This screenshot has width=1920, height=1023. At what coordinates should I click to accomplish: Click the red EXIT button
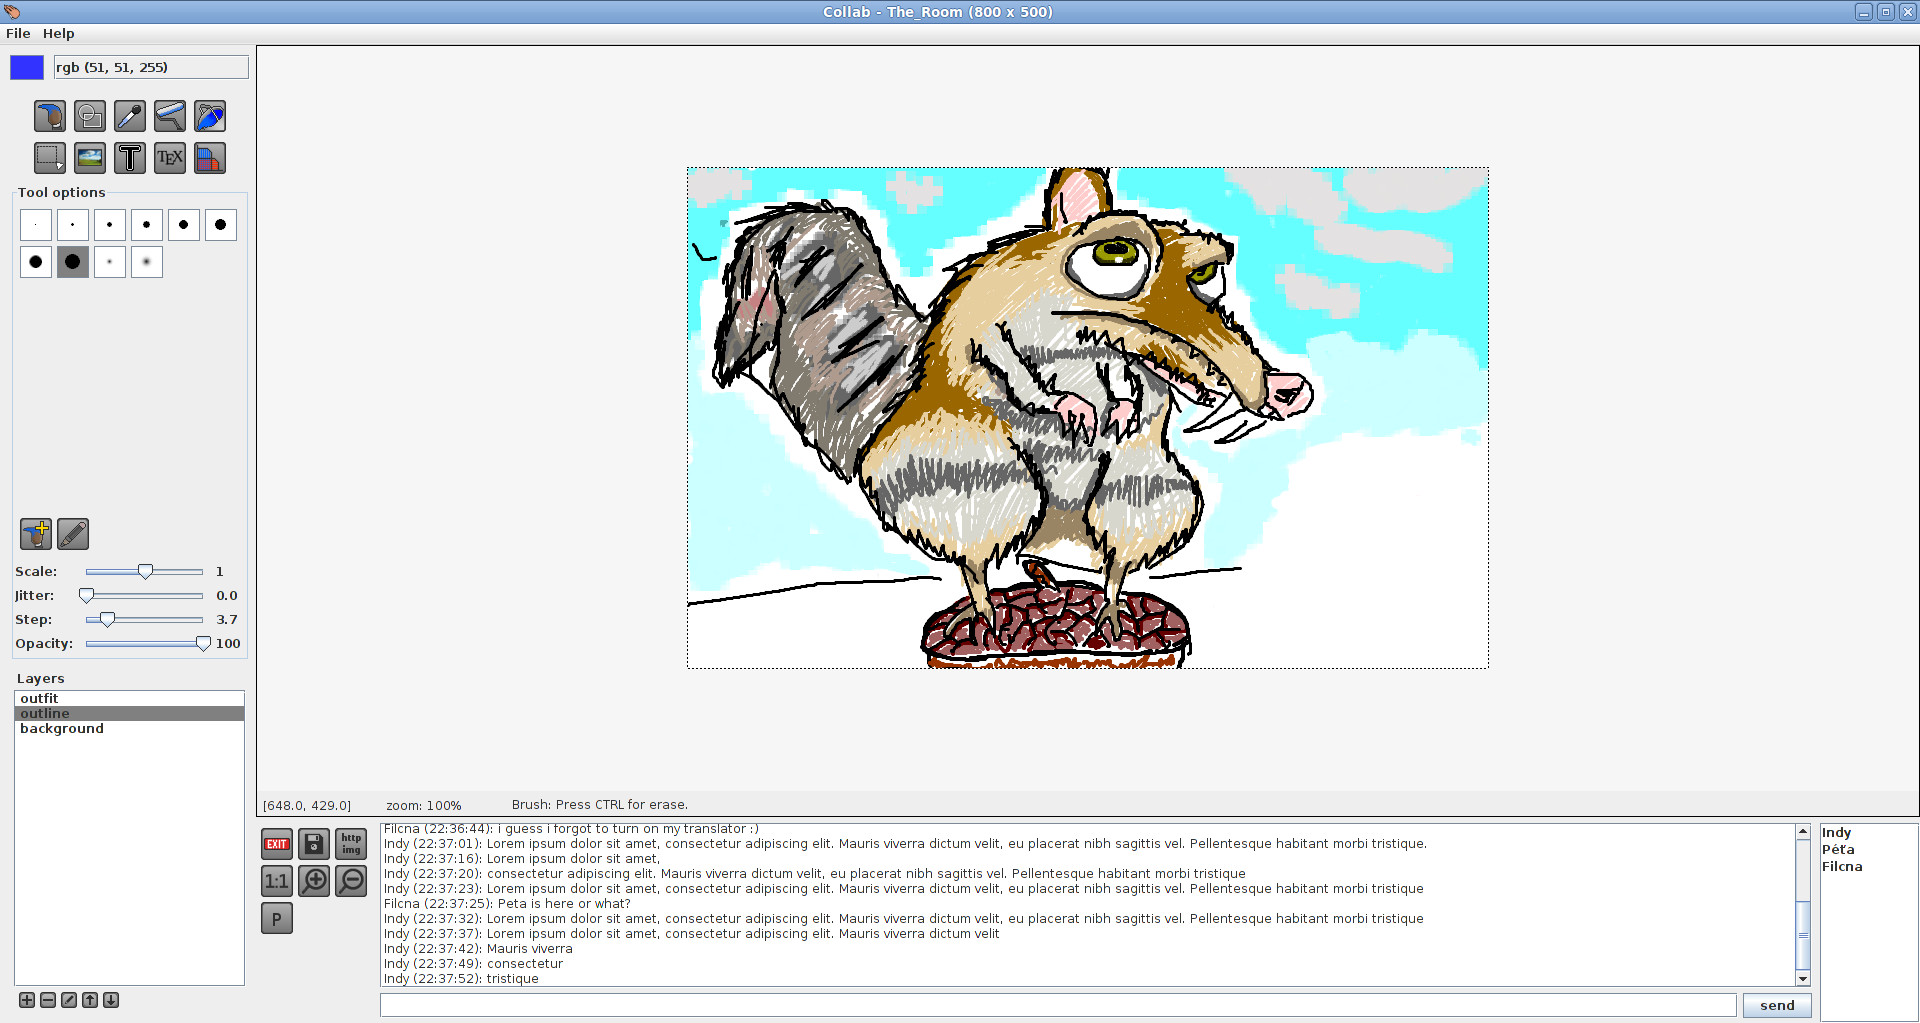click(x=277, y=844)
